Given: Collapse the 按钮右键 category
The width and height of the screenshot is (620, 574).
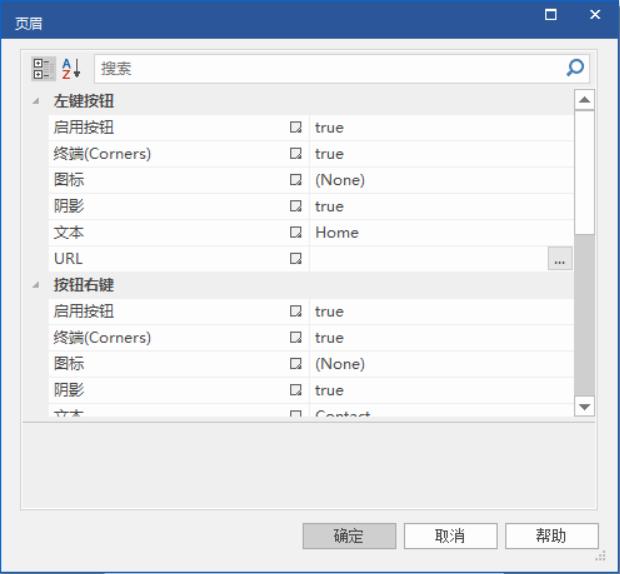Looking at the screenshot, I should (x=37, y=285).
